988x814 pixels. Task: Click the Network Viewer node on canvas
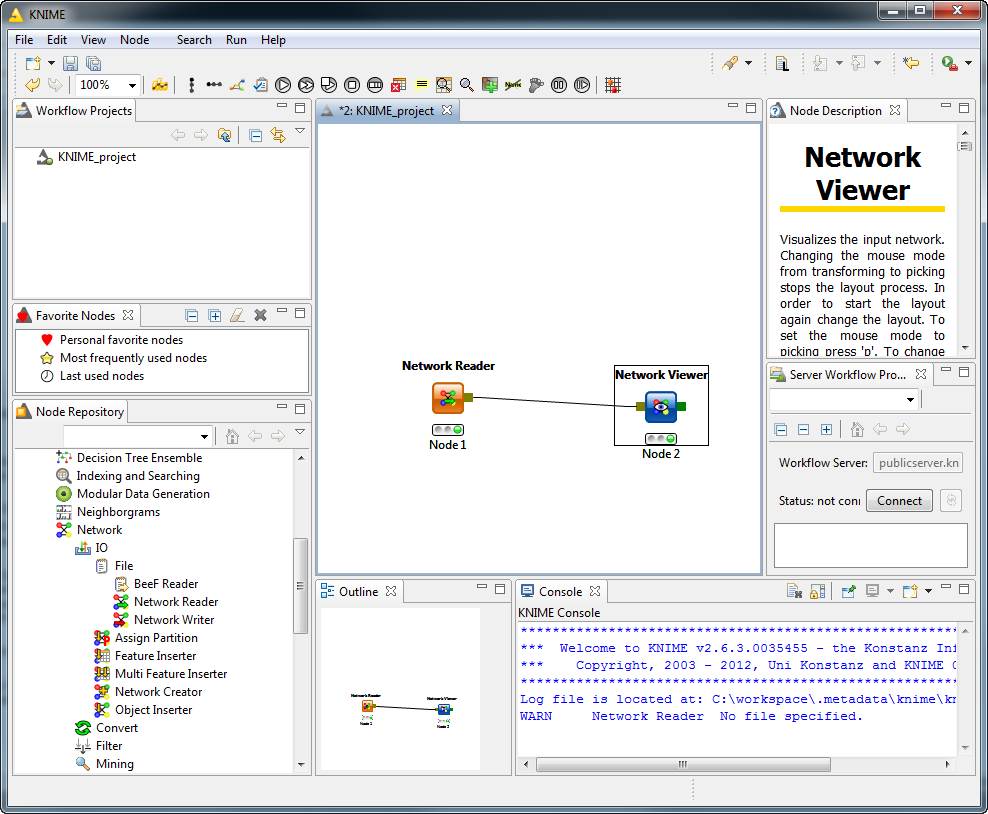[661, 407]
